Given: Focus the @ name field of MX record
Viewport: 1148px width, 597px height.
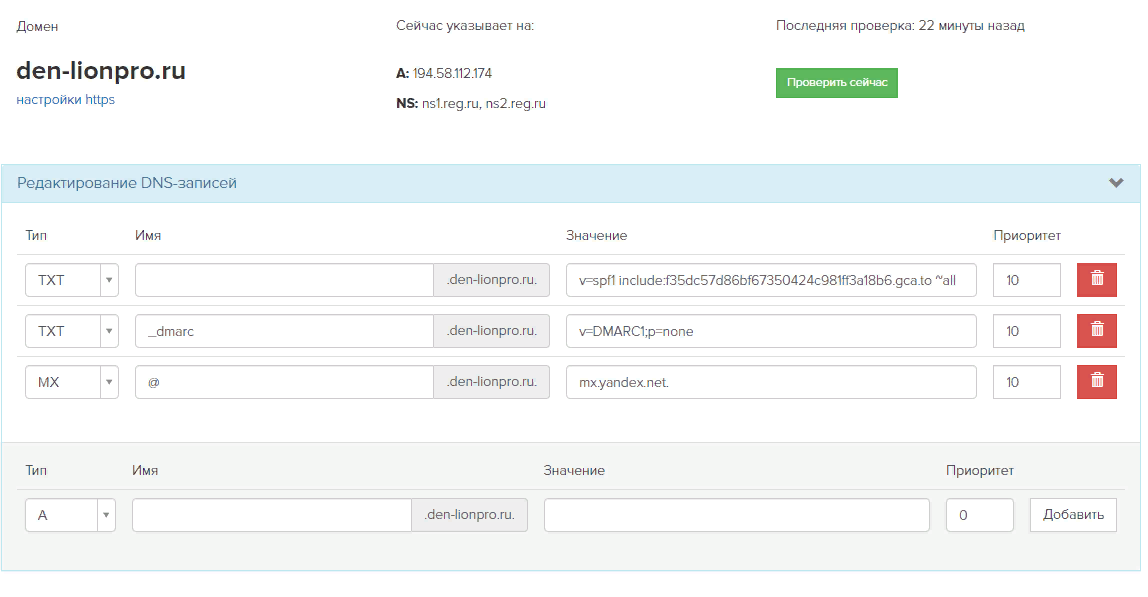Looking at the screenshot, I should pos(284,382).
